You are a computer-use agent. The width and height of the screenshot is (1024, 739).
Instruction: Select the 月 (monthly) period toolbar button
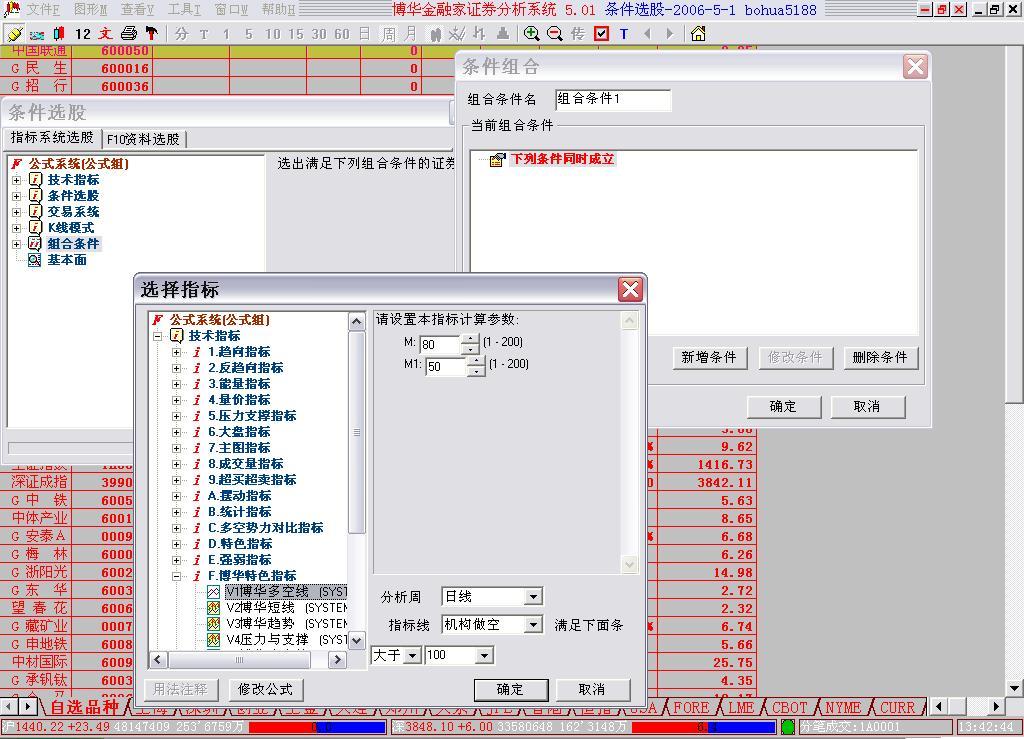click(x=410, y=34)
